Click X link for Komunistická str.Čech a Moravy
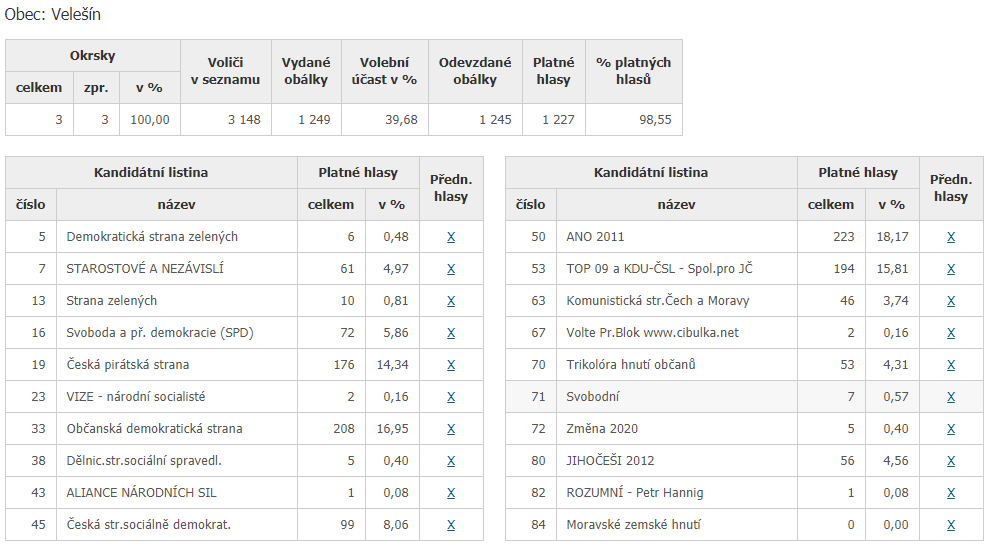The width and height of the screenshot is (998, 549). [x=951, y=301]
